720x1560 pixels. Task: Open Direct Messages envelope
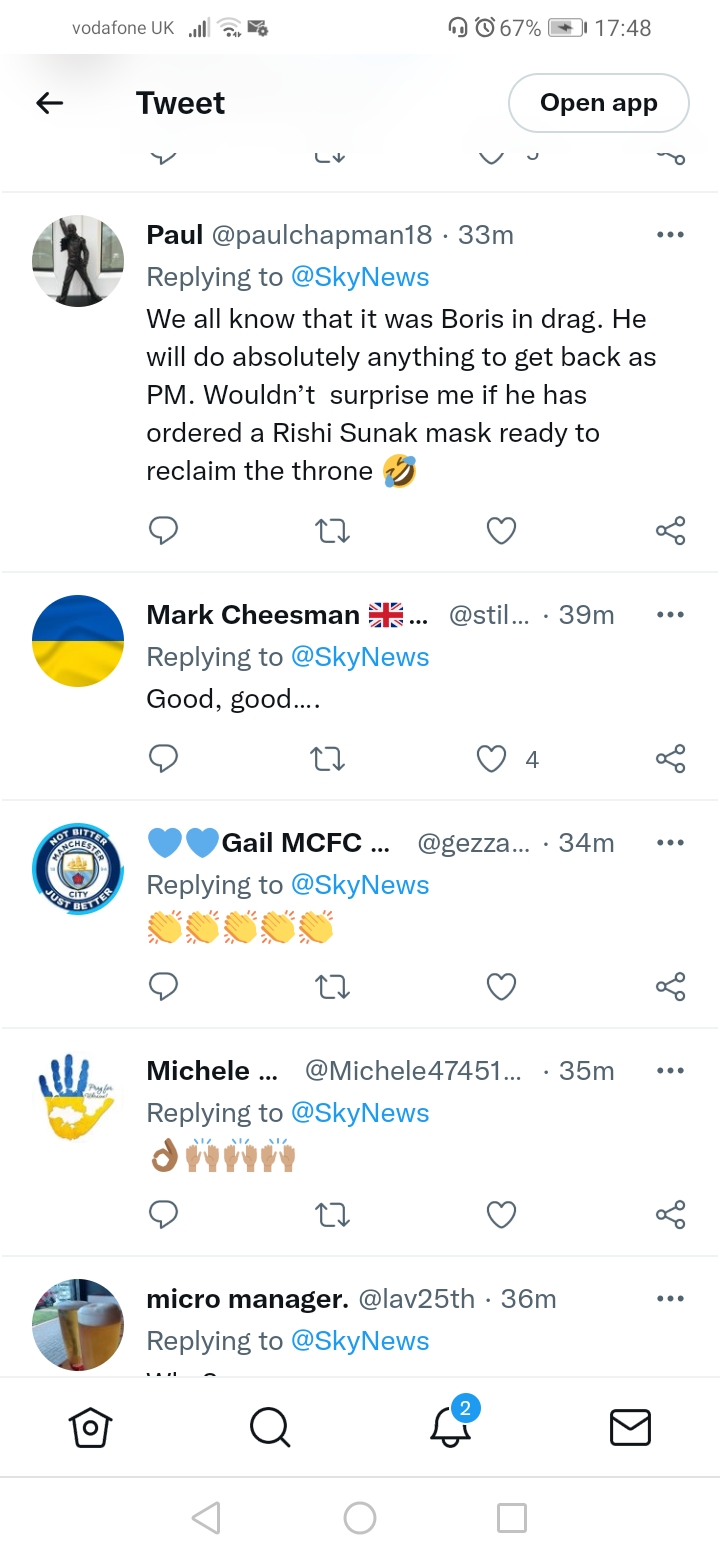[630, 1427]
